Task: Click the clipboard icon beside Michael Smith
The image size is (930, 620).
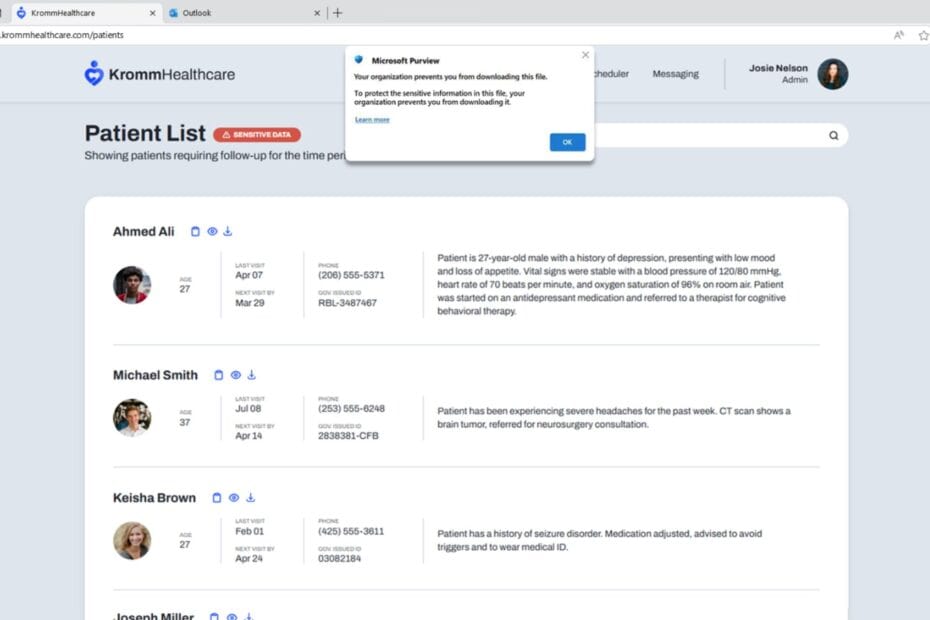Action: (x=218, y=375)
